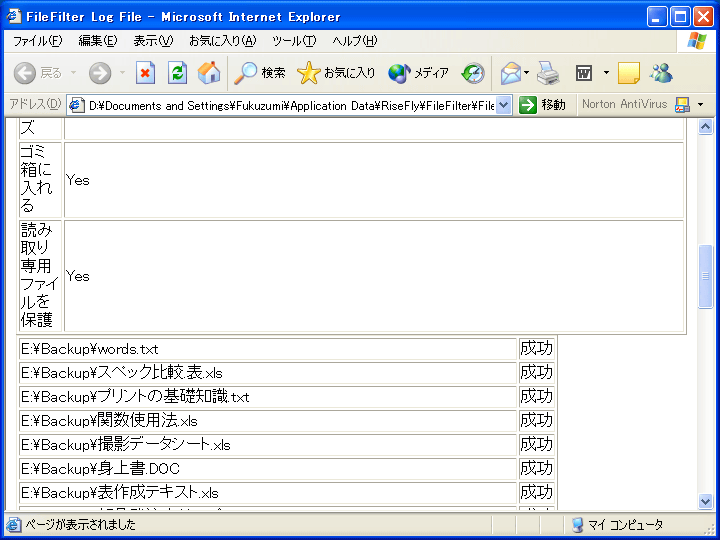Click E:¥Backup¥プリントの基礎知識.txt row
The width and height of the screenshot is (720, 540).
(268, 397)
